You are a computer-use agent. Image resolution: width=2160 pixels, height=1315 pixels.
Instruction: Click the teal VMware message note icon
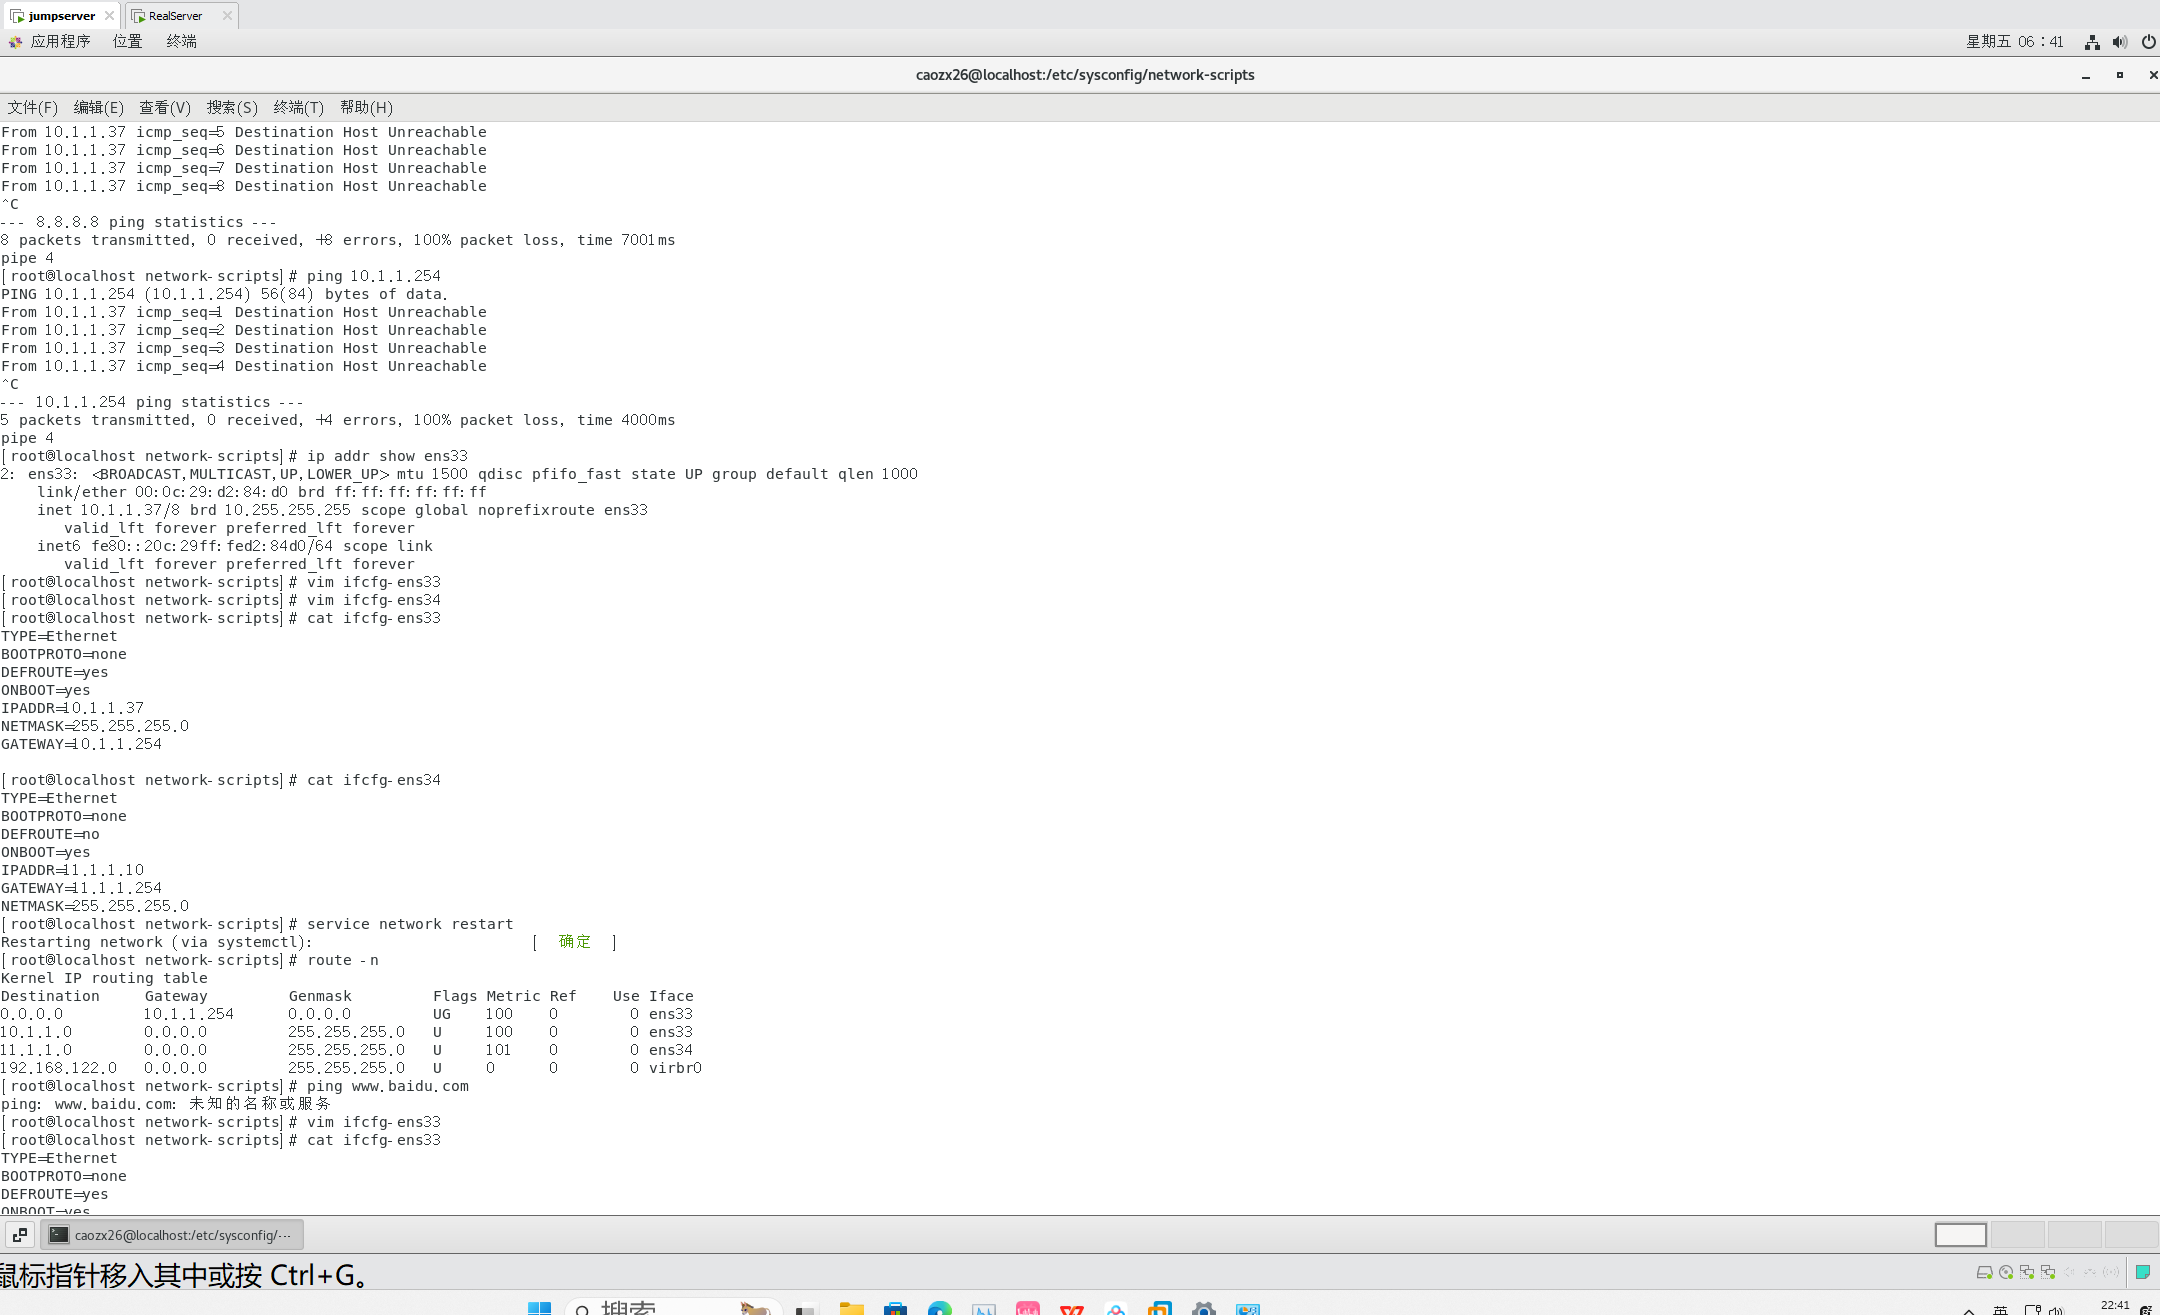pyautogui.click(x=2143, y=1272)
